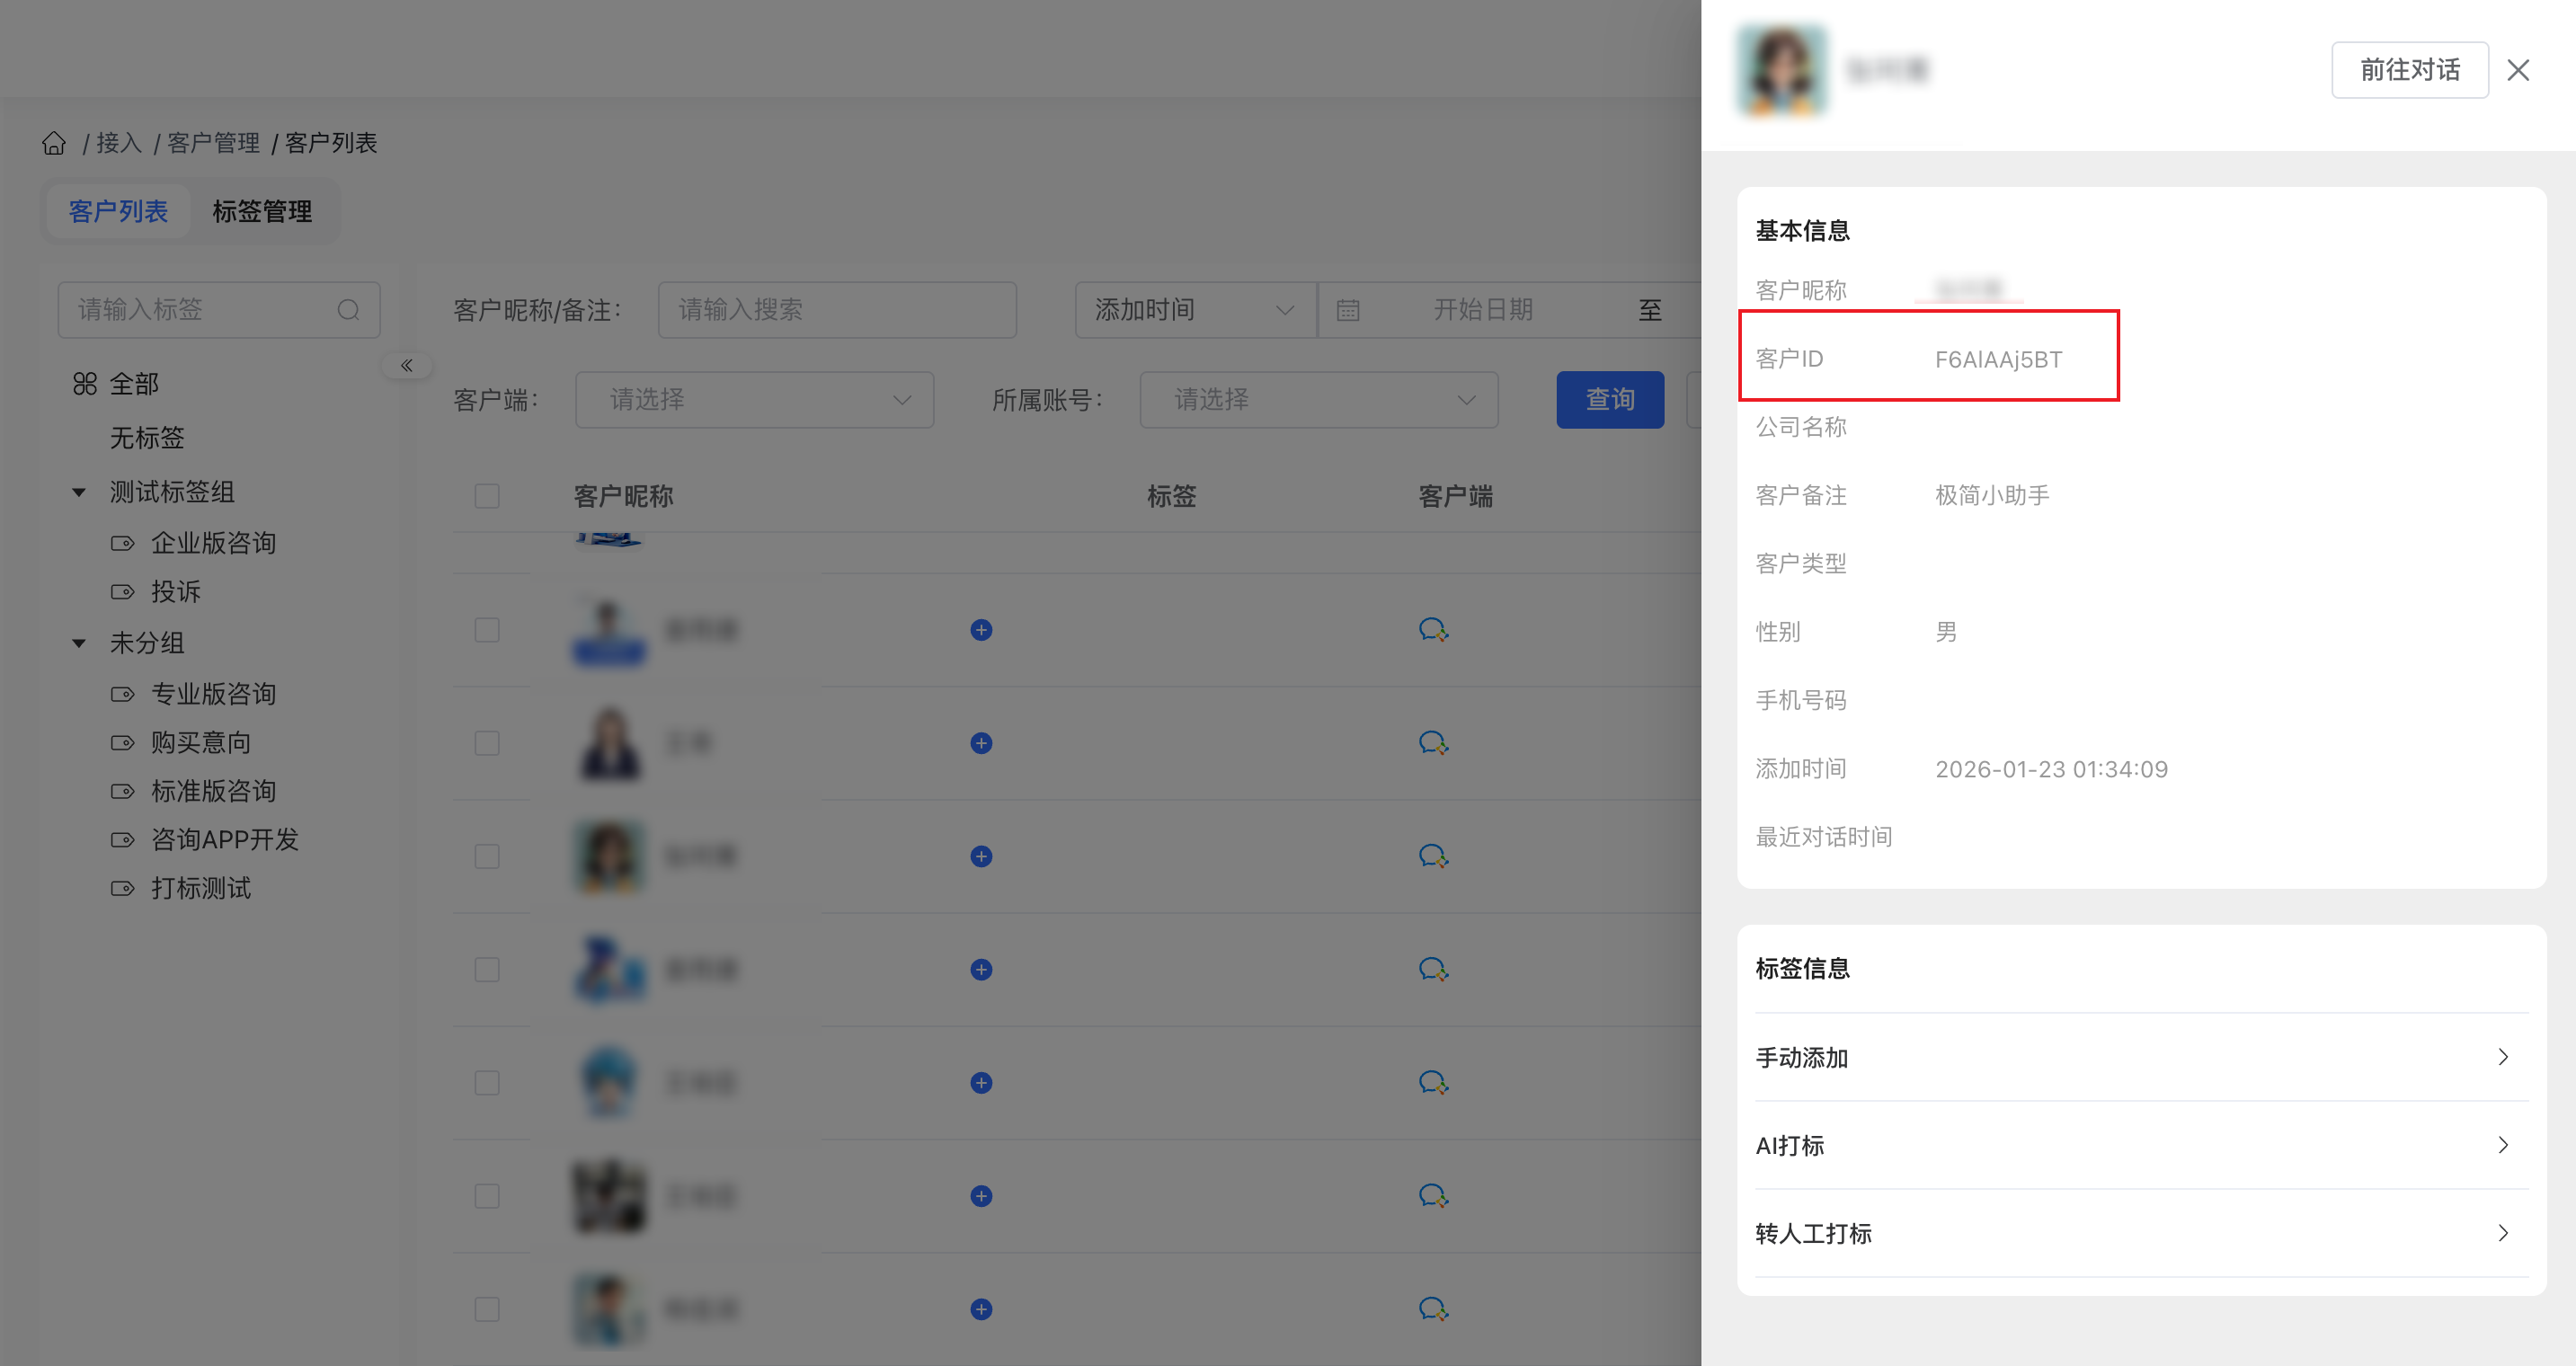Click the tag search magnifier icon
This screenshot has height=1366, width=2576.
348,310
